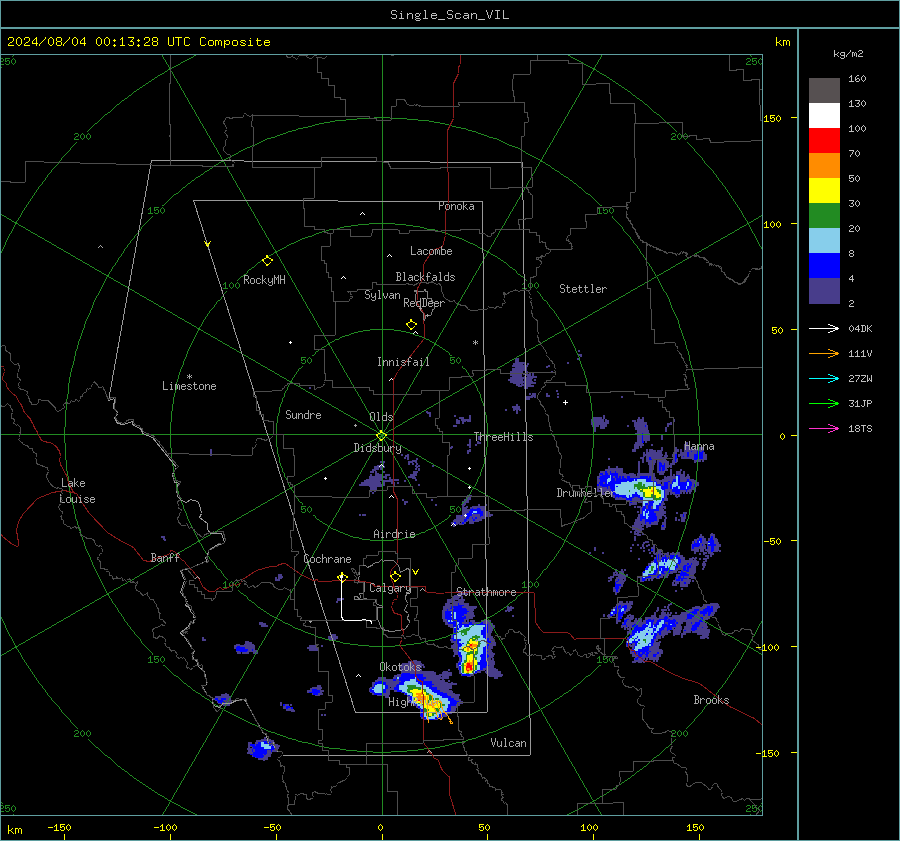Click the Didsbury label
This screenshot has height=841, width=900.
pyautogui.click(x=377, y=448)
